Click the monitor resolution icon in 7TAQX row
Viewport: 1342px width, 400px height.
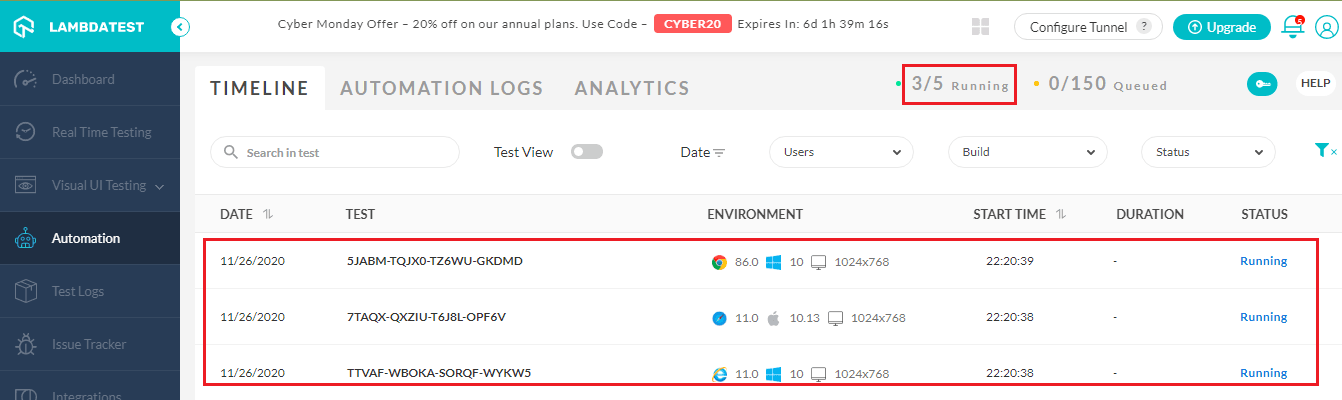[835, 318]
